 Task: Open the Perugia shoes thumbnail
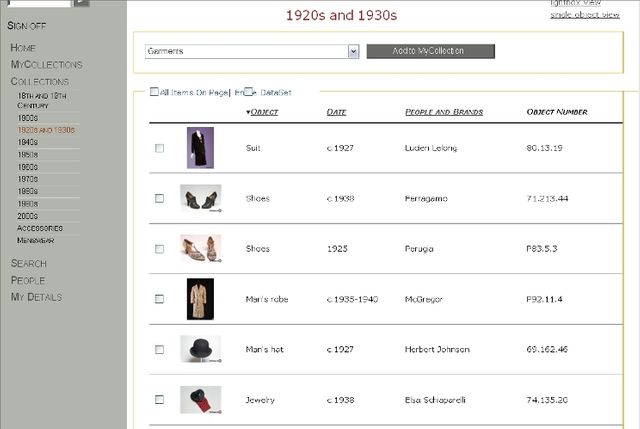201,249
